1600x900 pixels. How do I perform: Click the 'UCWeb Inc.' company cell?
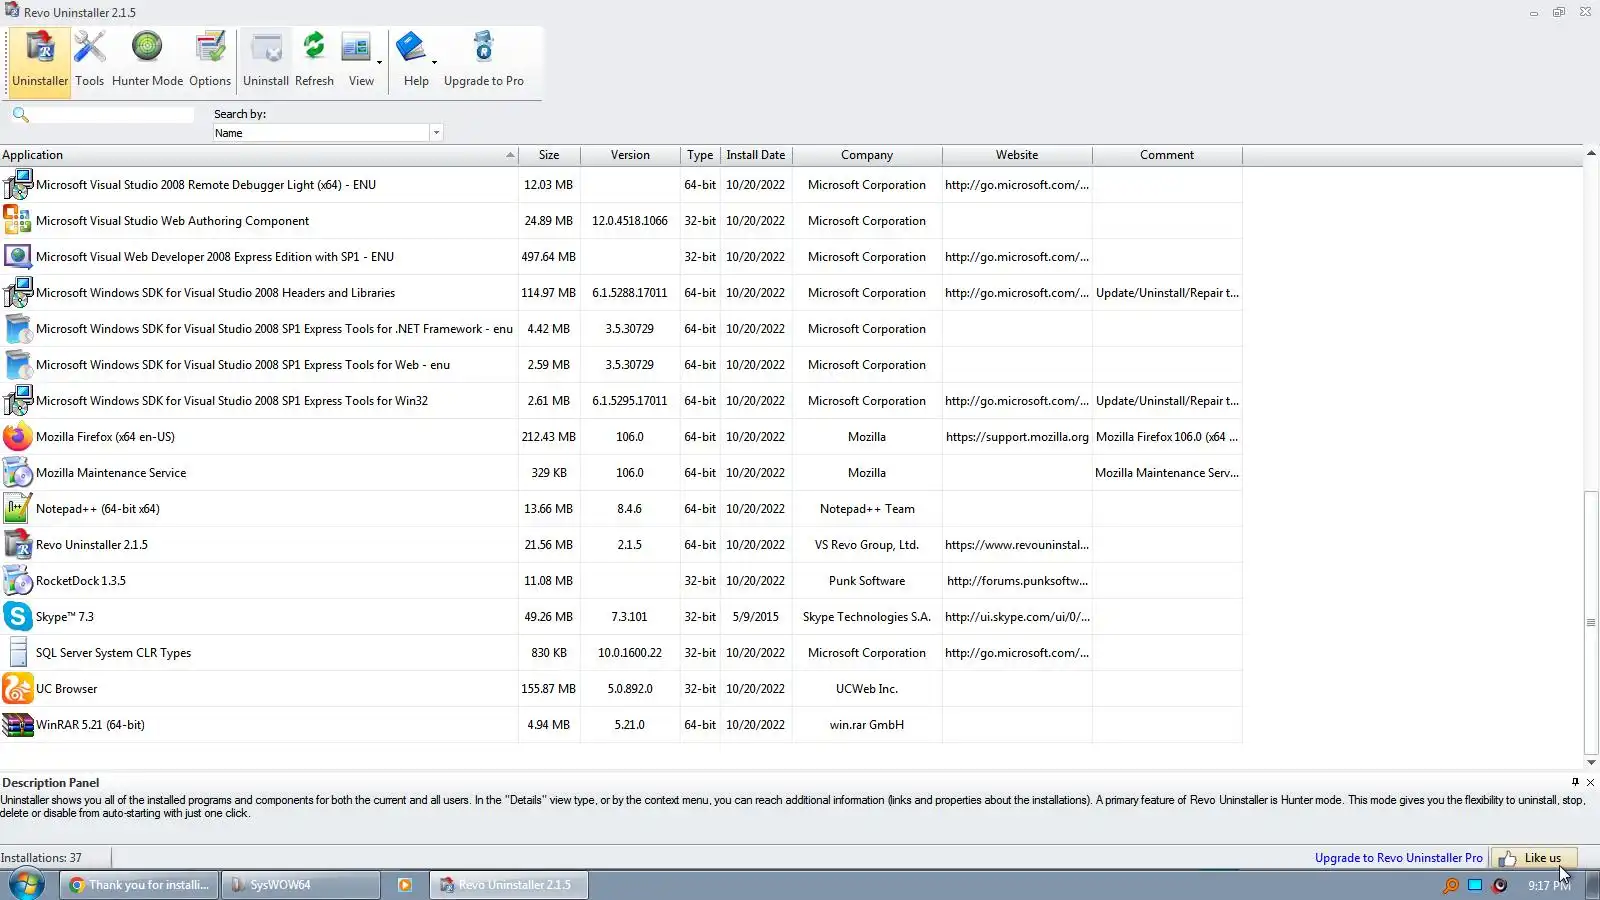[867, 689]
